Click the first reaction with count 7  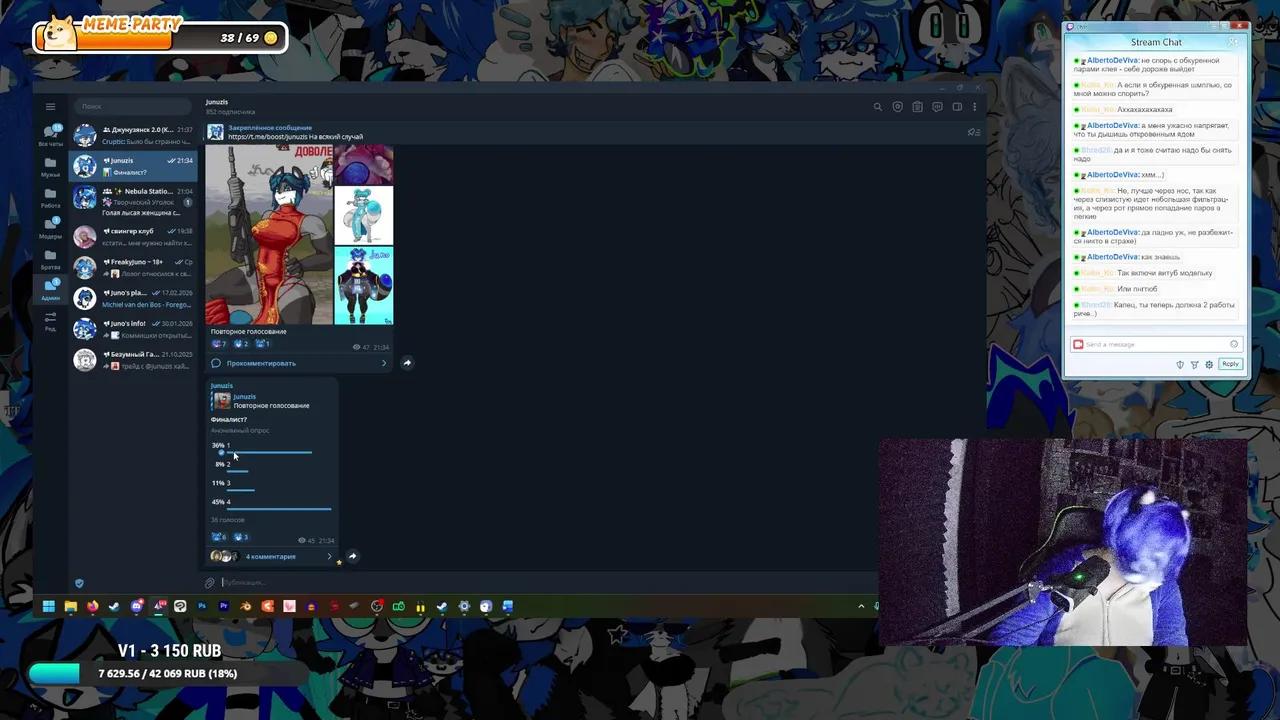point(219,344)
